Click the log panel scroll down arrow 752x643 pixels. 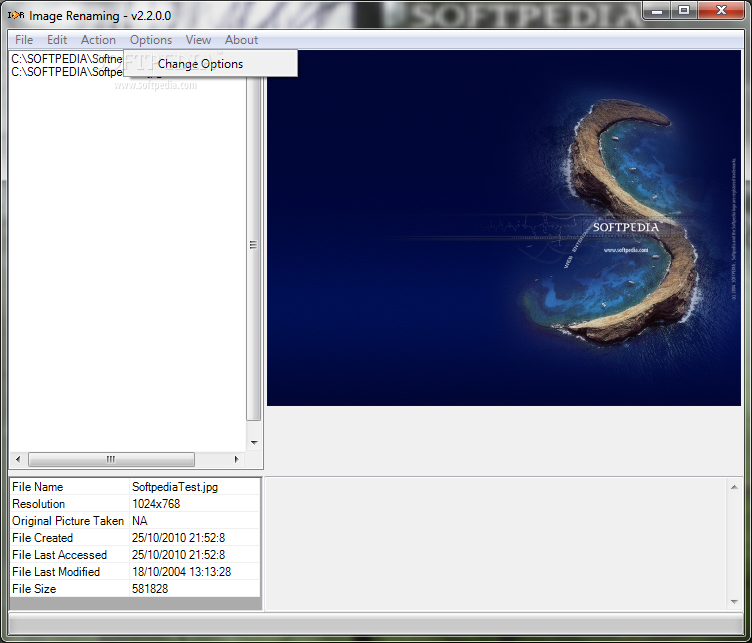pyautogui.click(x=734, y=601)
